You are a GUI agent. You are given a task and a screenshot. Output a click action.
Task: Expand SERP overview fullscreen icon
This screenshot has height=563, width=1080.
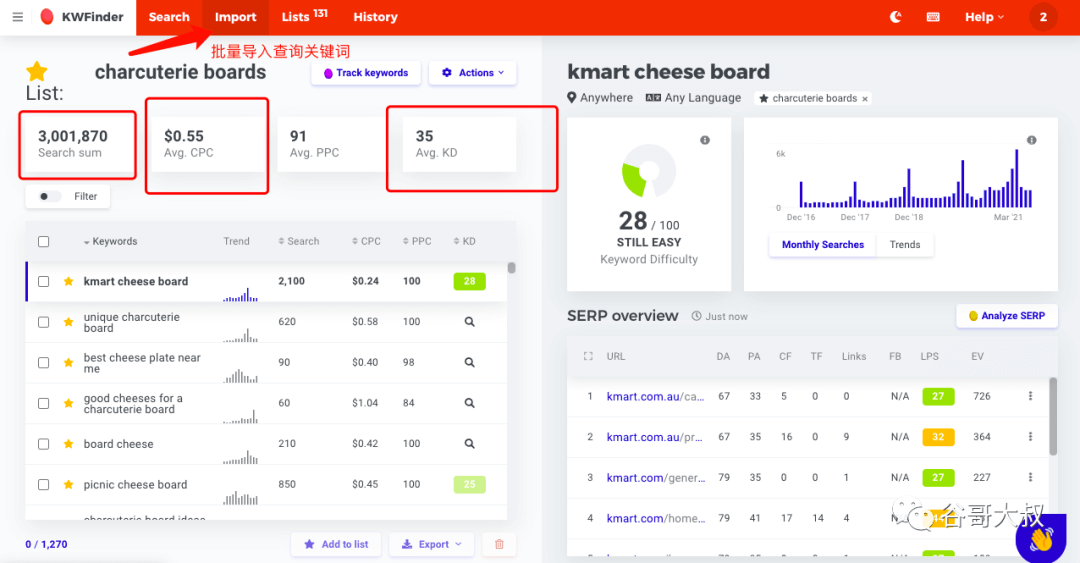pyautogui.click(x=588, y=356)
